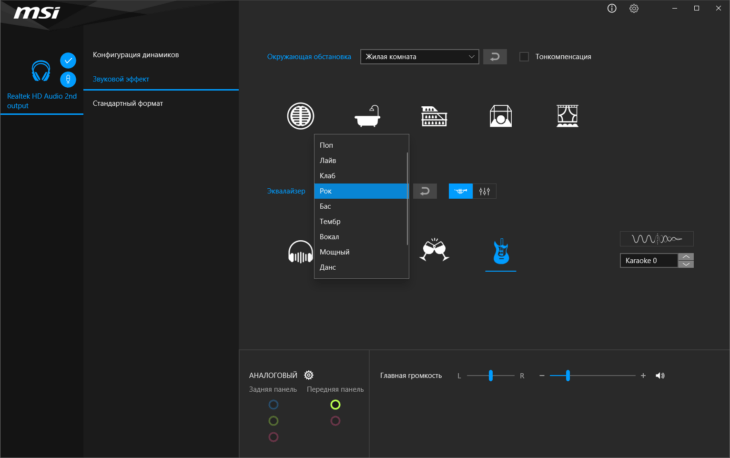Choose Данс from the equalizer list
This screenshot has width=730, height=458.
coord(360,267)
